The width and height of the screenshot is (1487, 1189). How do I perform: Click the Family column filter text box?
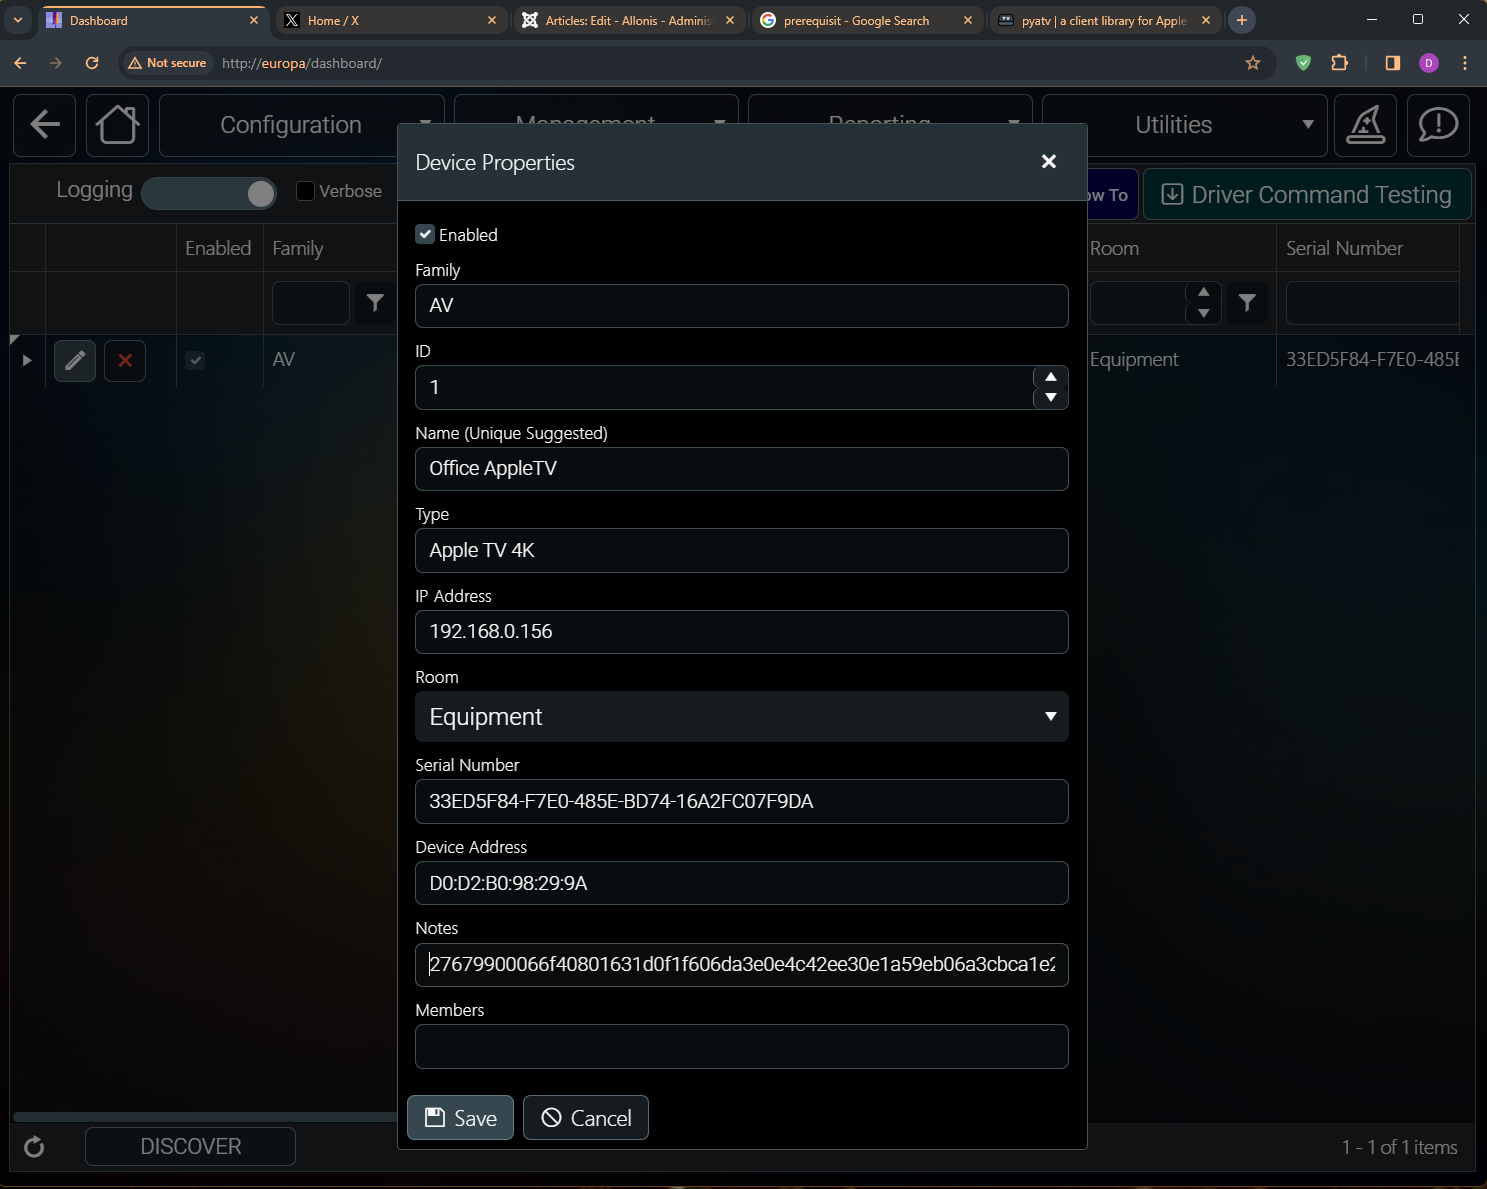point(311,302)
